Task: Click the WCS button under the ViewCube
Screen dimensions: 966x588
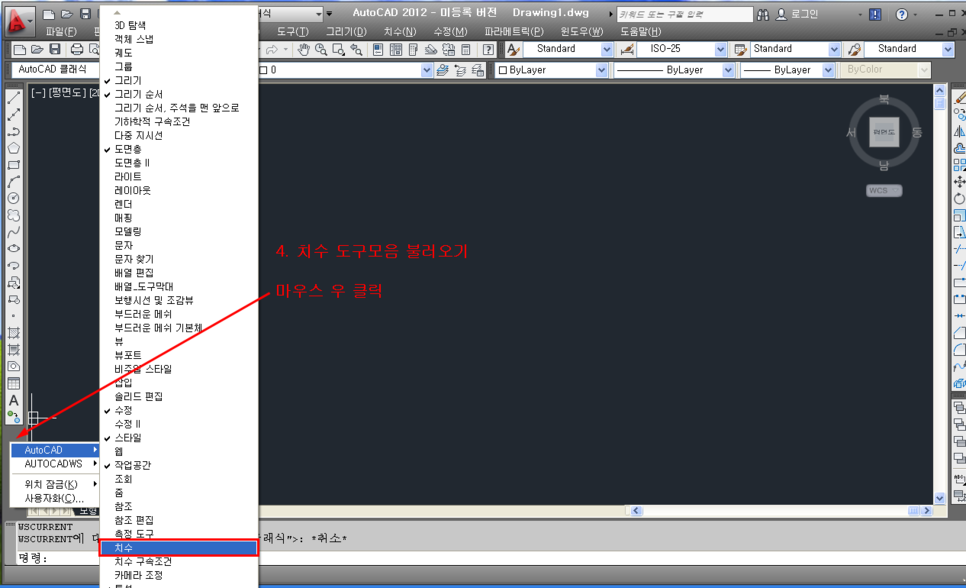Action: (883, 190)
